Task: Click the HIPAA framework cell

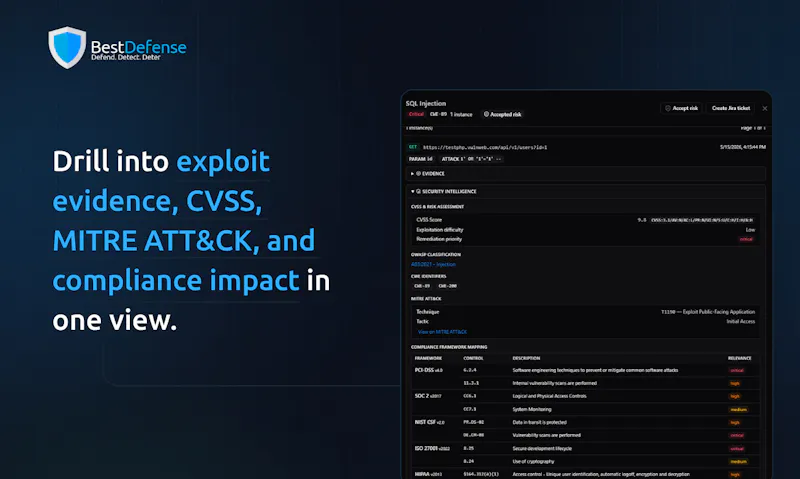Action: (x=428, y=474)
